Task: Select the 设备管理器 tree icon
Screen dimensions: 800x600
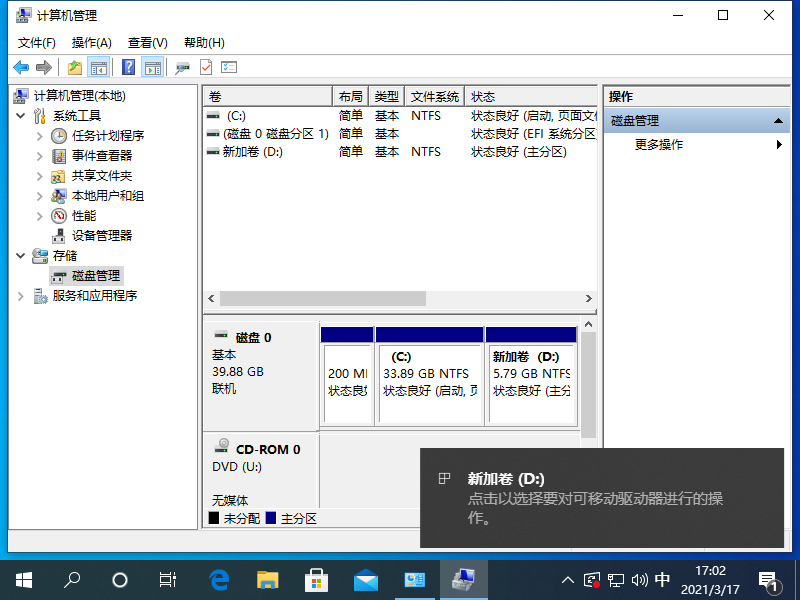Action: [57, 235]
